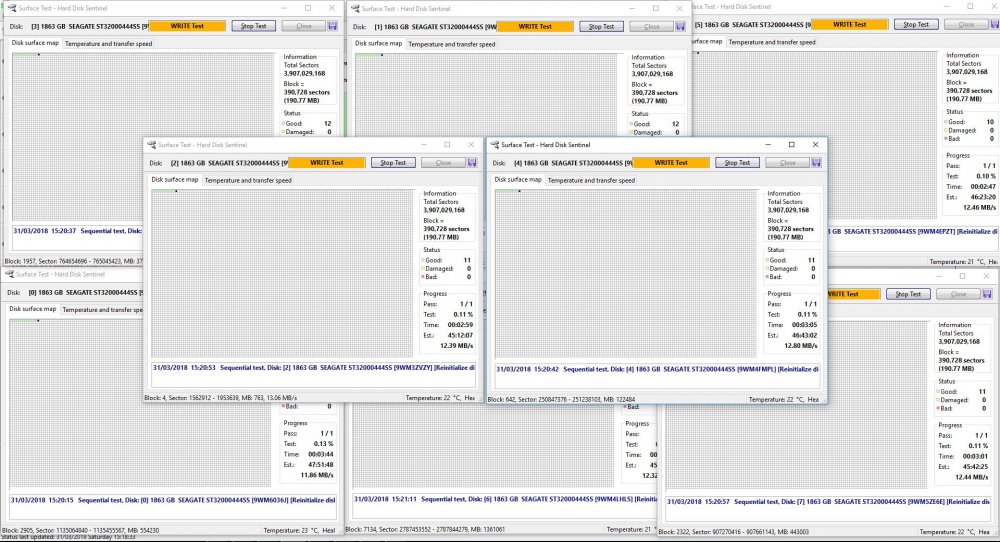1000x542 pixels.
Task: Click the 12.39 MB/s speed in Disk 2
Action: [x=457, y=346]
